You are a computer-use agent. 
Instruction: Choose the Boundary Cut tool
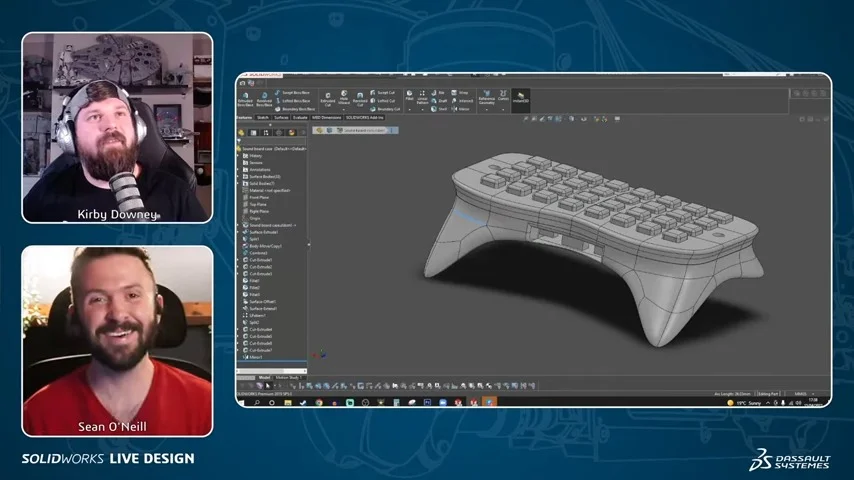coord(385,109)
